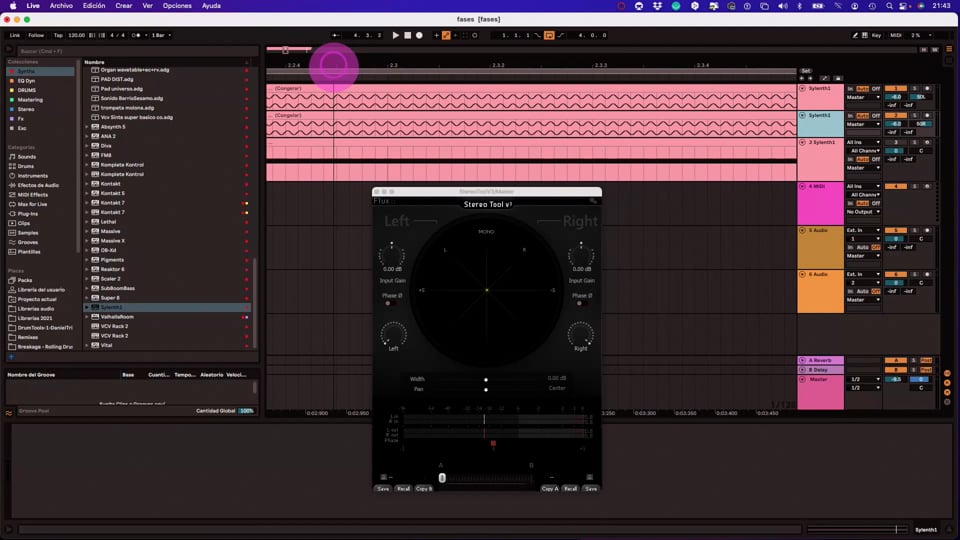Toggle the highlighted automation arm icon

click(x=446, y=36)
